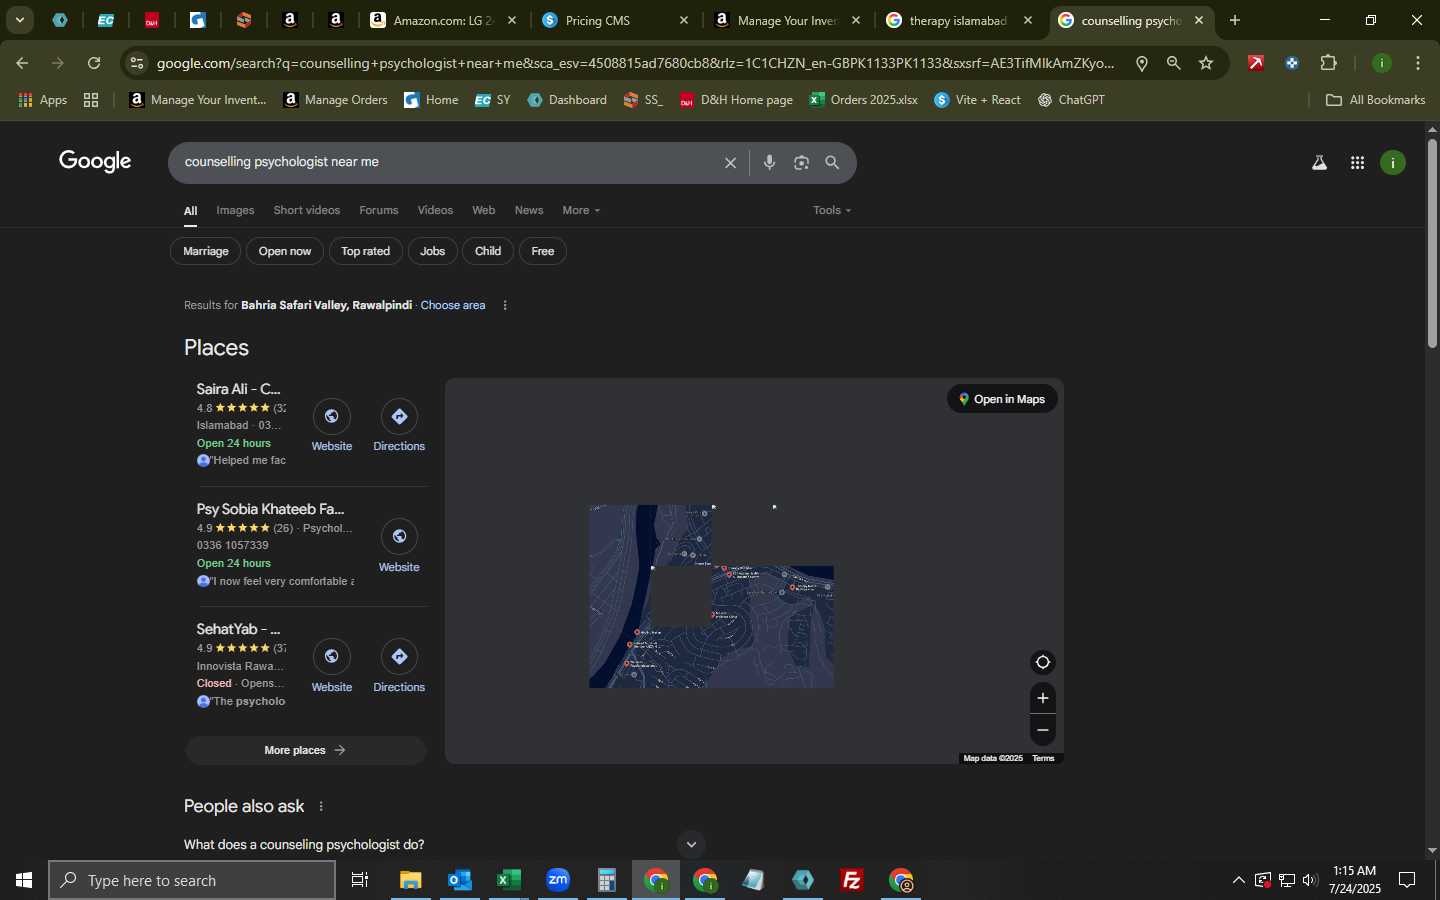
Task: Open People also ask options menu
Action: [321, 806]
